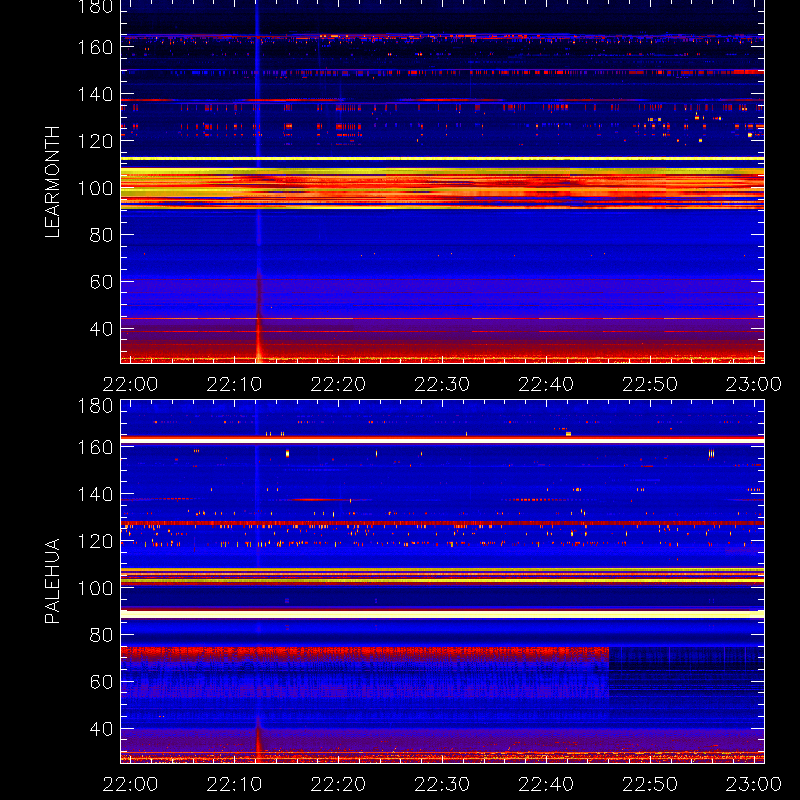Click the 22:10 time label under Learmonth plot
The image size is (800, 800).
pyautogui.click(x=234, y=384)
